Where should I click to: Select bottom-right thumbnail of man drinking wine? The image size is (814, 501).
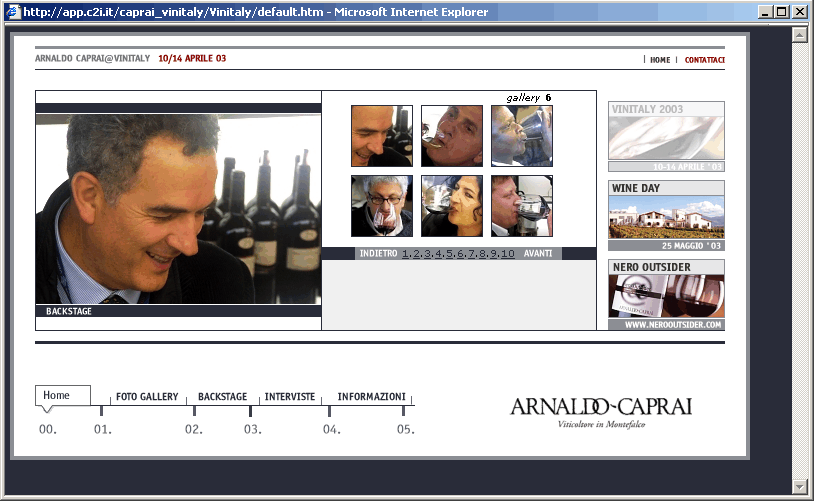tap(522, 206)
